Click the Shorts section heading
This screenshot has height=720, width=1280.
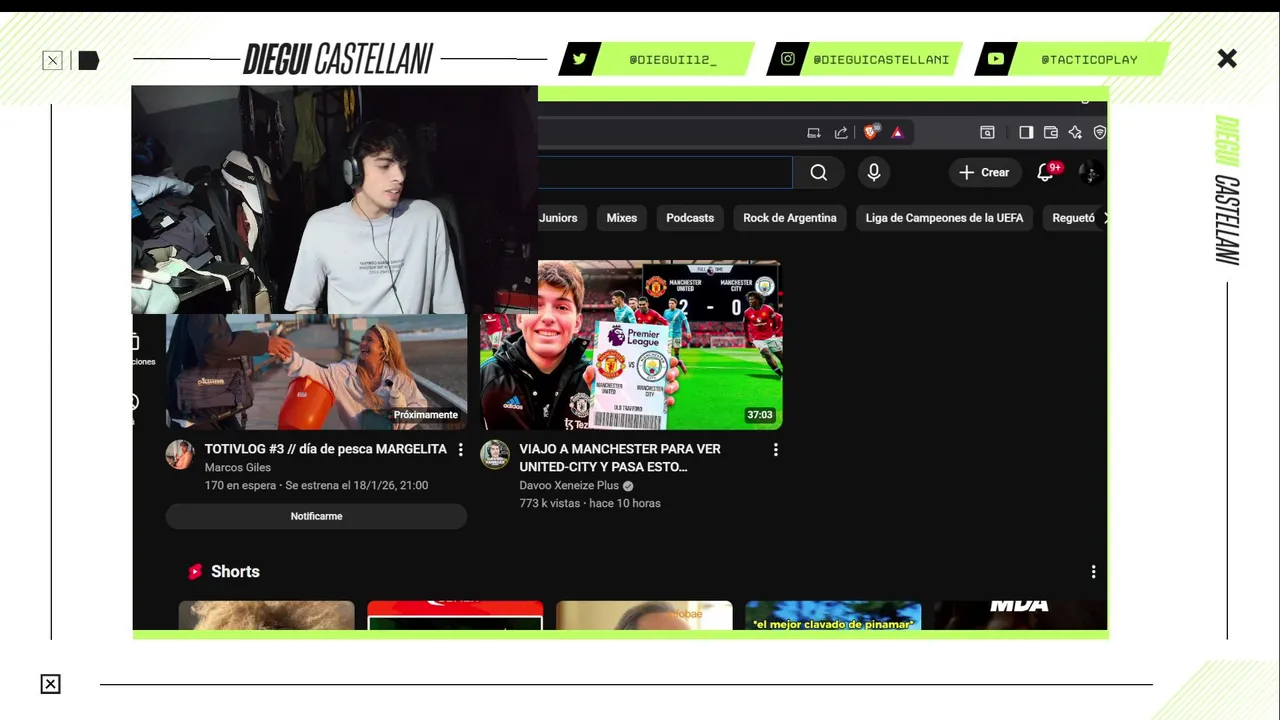(235, 572)
